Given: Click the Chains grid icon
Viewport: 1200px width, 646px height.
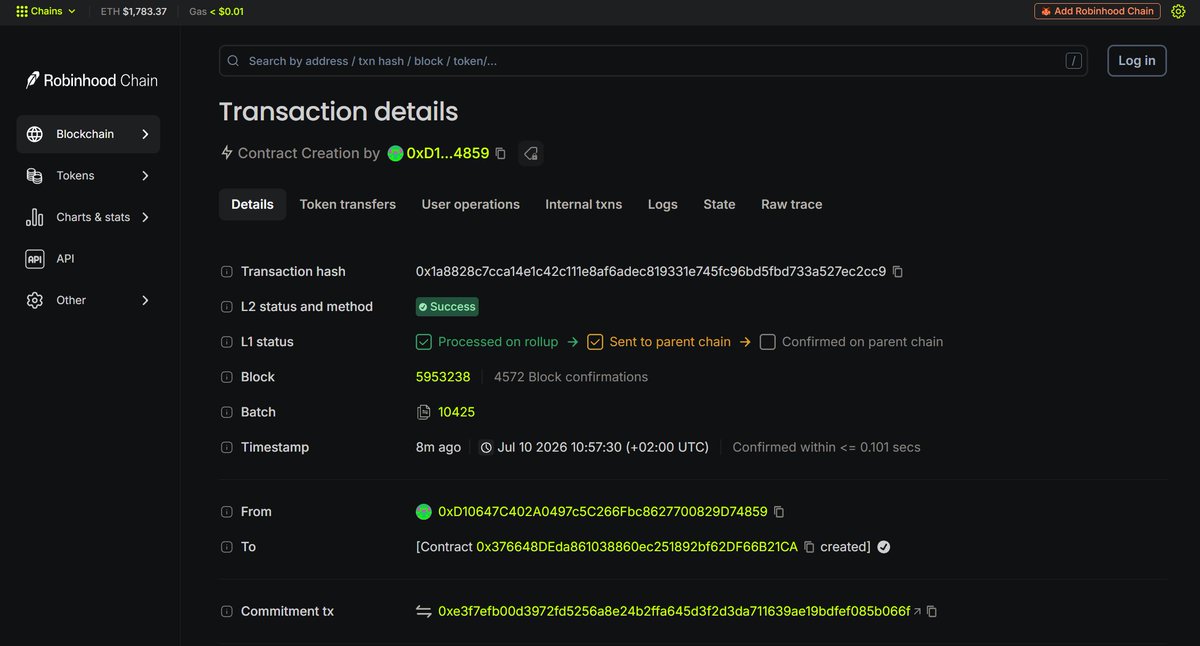Looking at the screenshot, I should point(22,11).
